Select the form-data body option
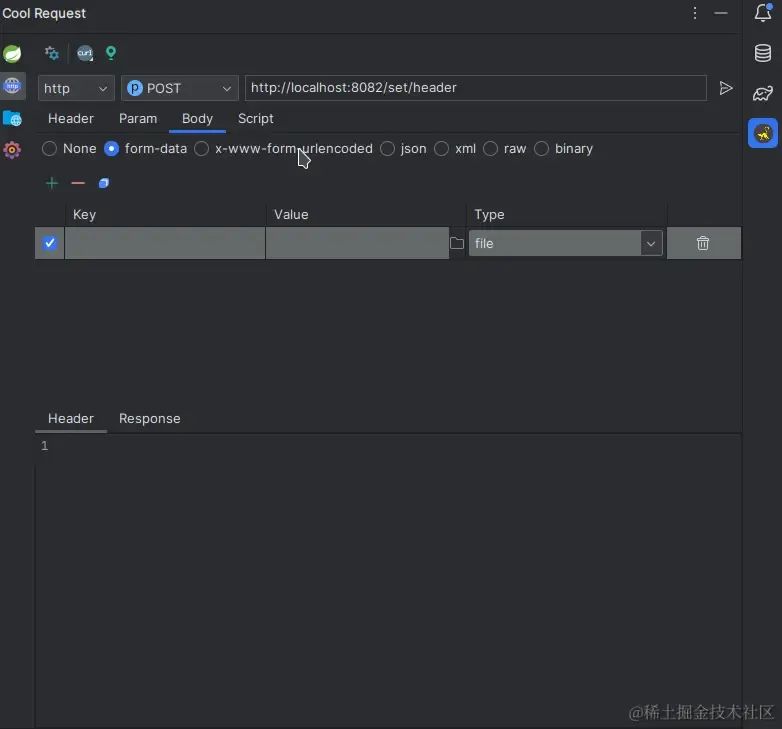 tap(145, 149)
